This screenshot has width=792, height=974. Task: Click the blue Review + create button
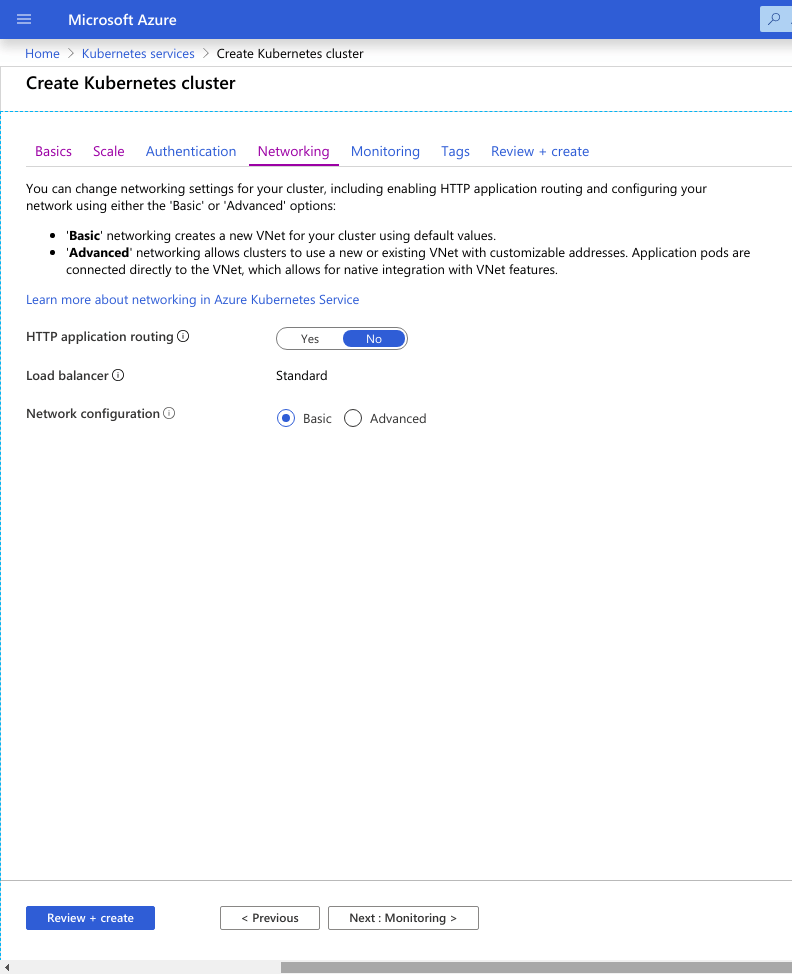click(x=90, y=918)
